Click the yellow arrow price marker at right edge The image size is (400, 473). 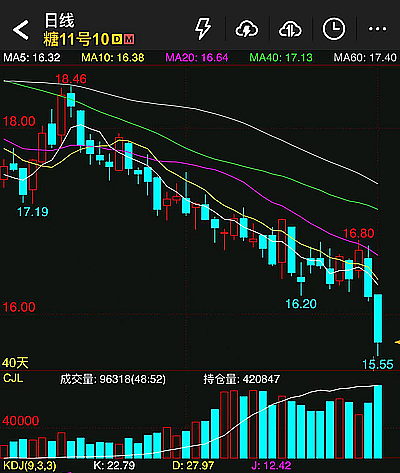(x=397, y=342)
